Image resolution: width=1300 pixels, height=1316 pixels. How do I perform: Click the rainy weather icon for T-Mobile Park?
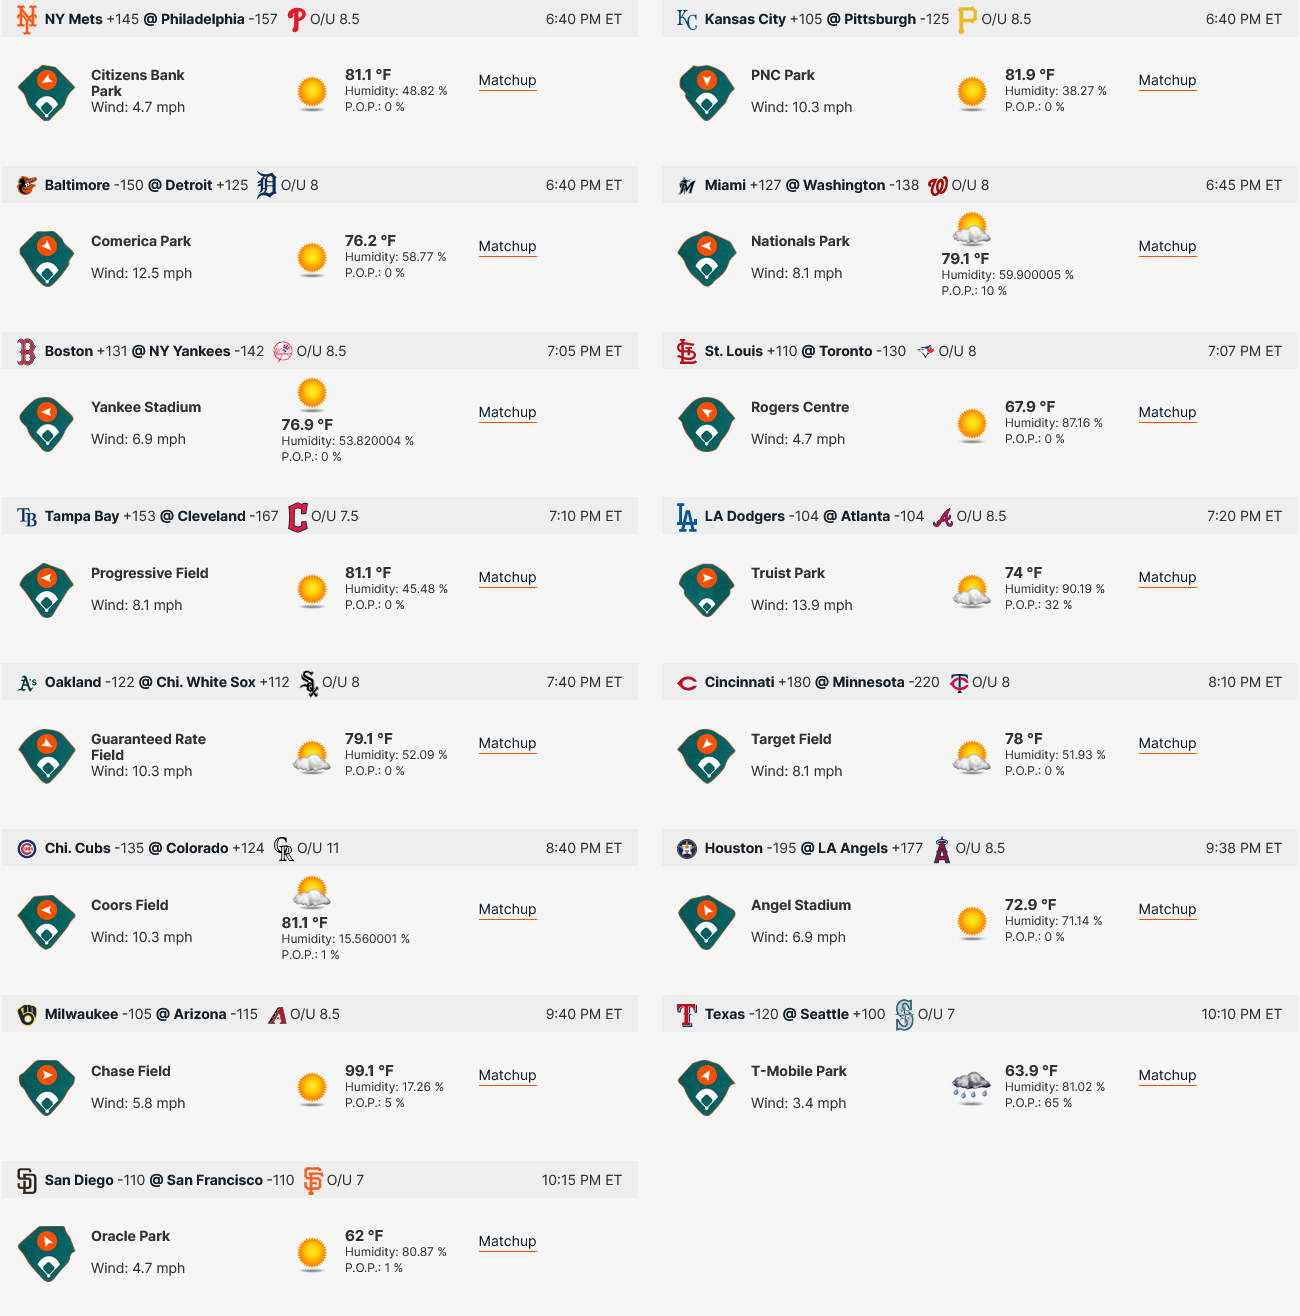[x=972, y=1087]
